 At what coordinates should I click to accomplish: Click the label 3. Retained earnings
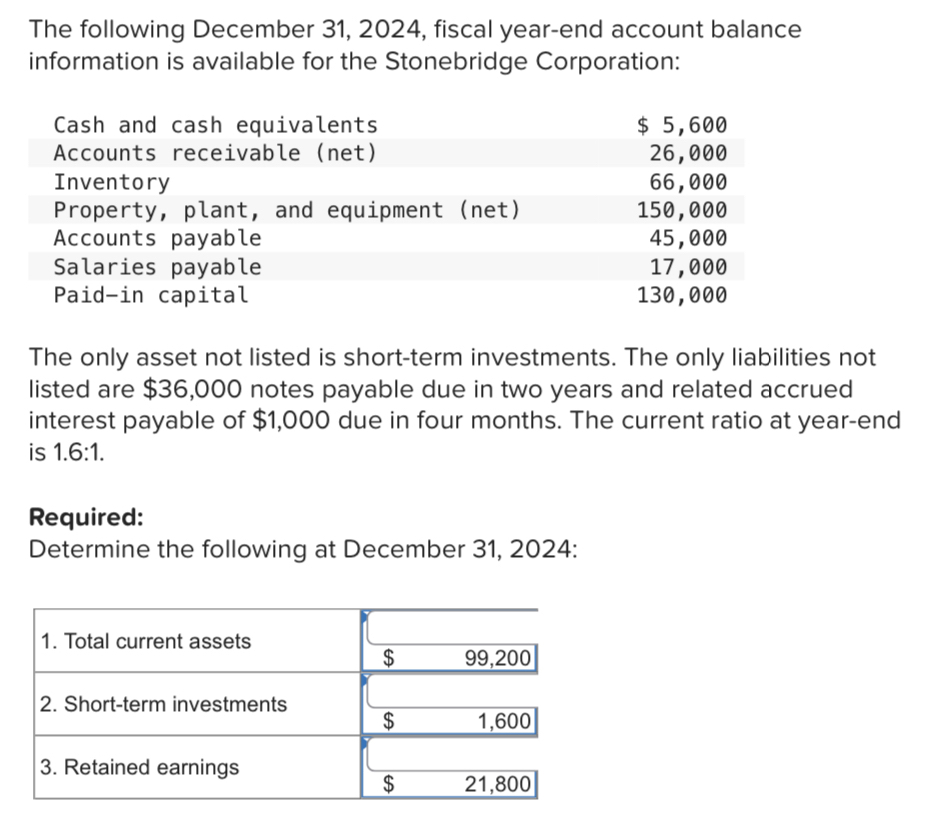tap(139, 768)
